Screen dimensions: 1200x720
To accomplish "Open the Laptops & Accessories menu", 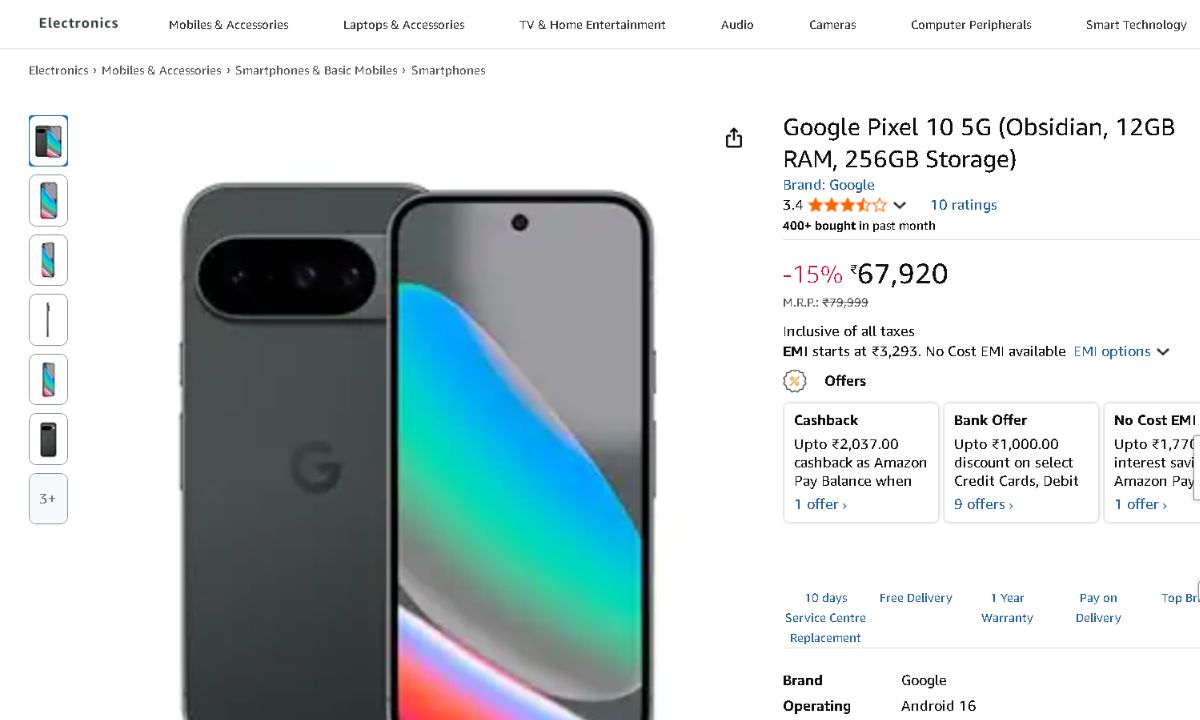I will tap(403, 25).
